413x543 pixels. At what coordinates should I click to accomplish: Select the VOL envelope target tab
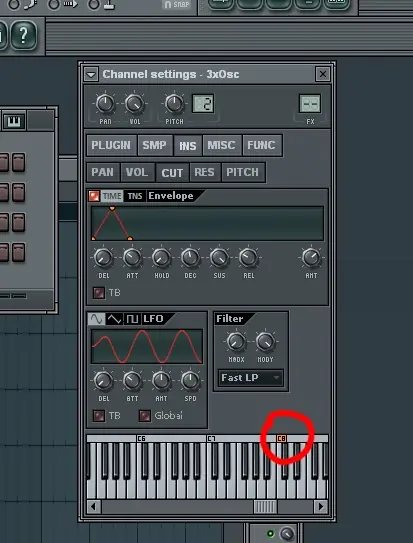pos(137,172)
